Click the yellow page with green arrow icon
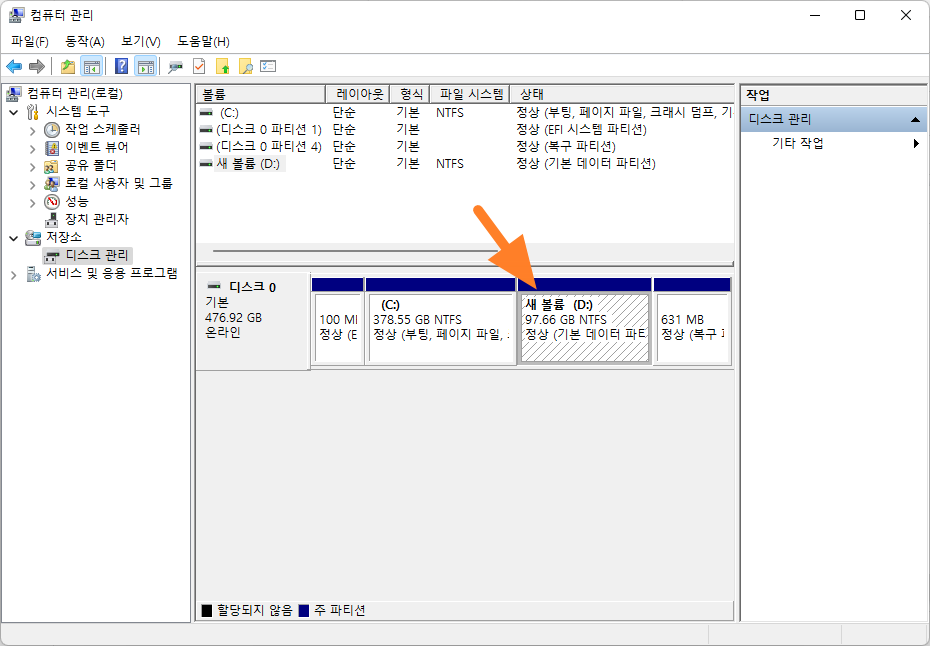Screen dimensions: 930x646 pos(222,66)
